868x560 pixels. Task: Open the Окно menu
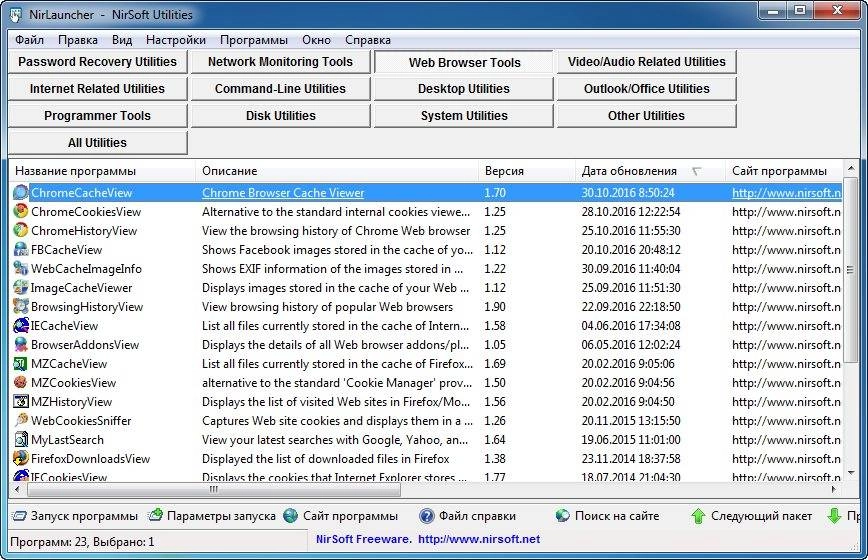pyautogui.click(x=316, y=40)
